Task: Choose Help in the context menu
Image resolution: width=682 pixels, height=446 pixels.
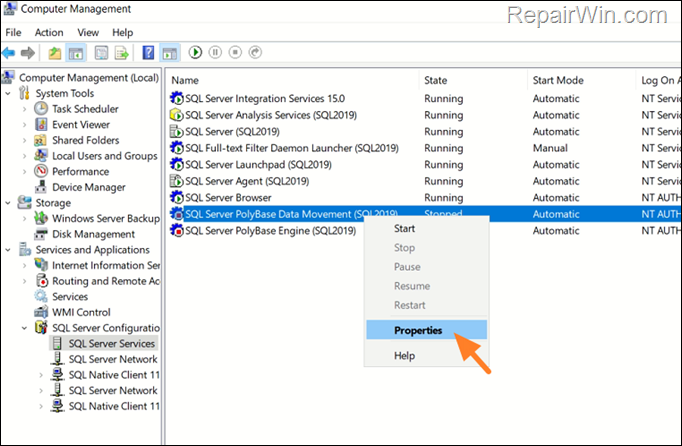Action: tap(426, 355)
